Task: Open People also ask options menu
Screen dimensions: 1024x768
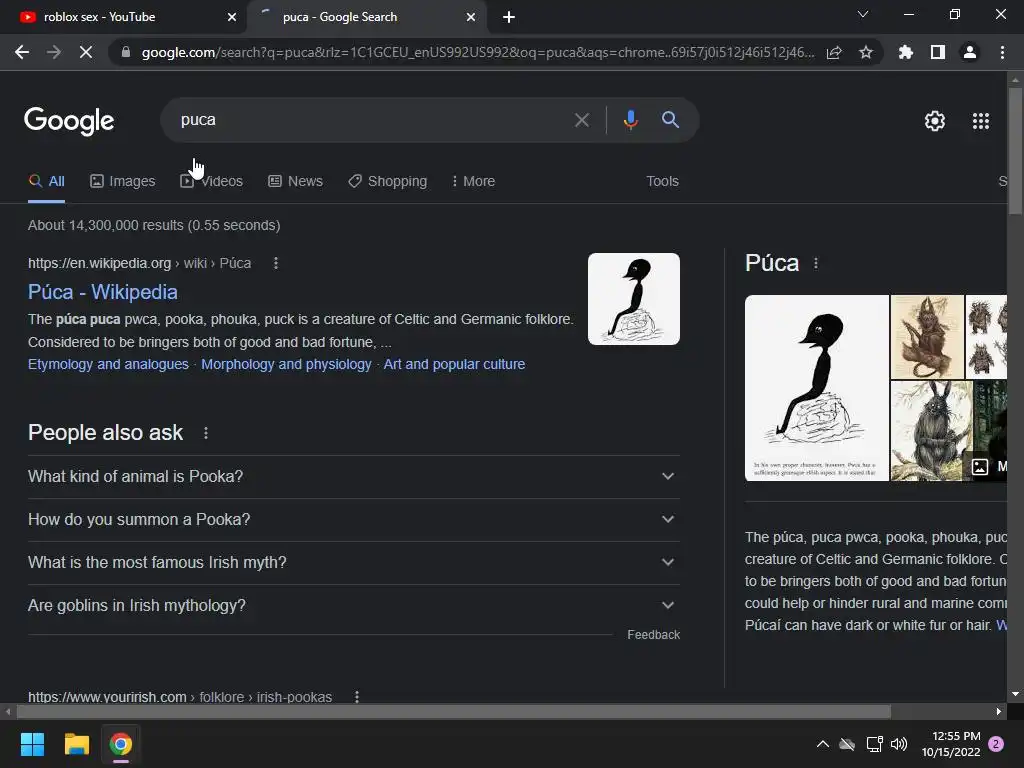Action: (206, 433)
